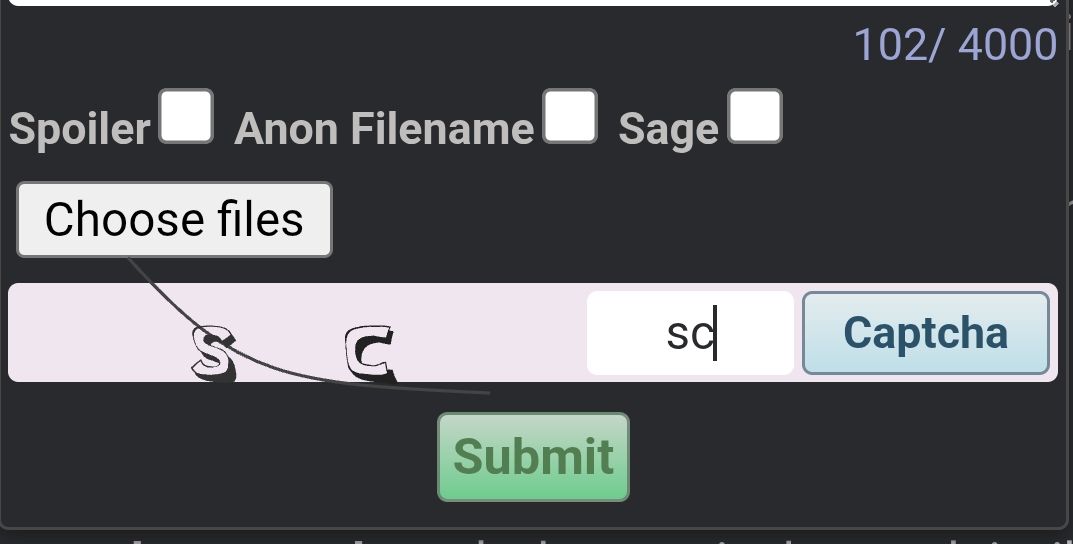Screen dimensions: 1073x544
Task: Click the Submit button
Action: tap(533, 457)
